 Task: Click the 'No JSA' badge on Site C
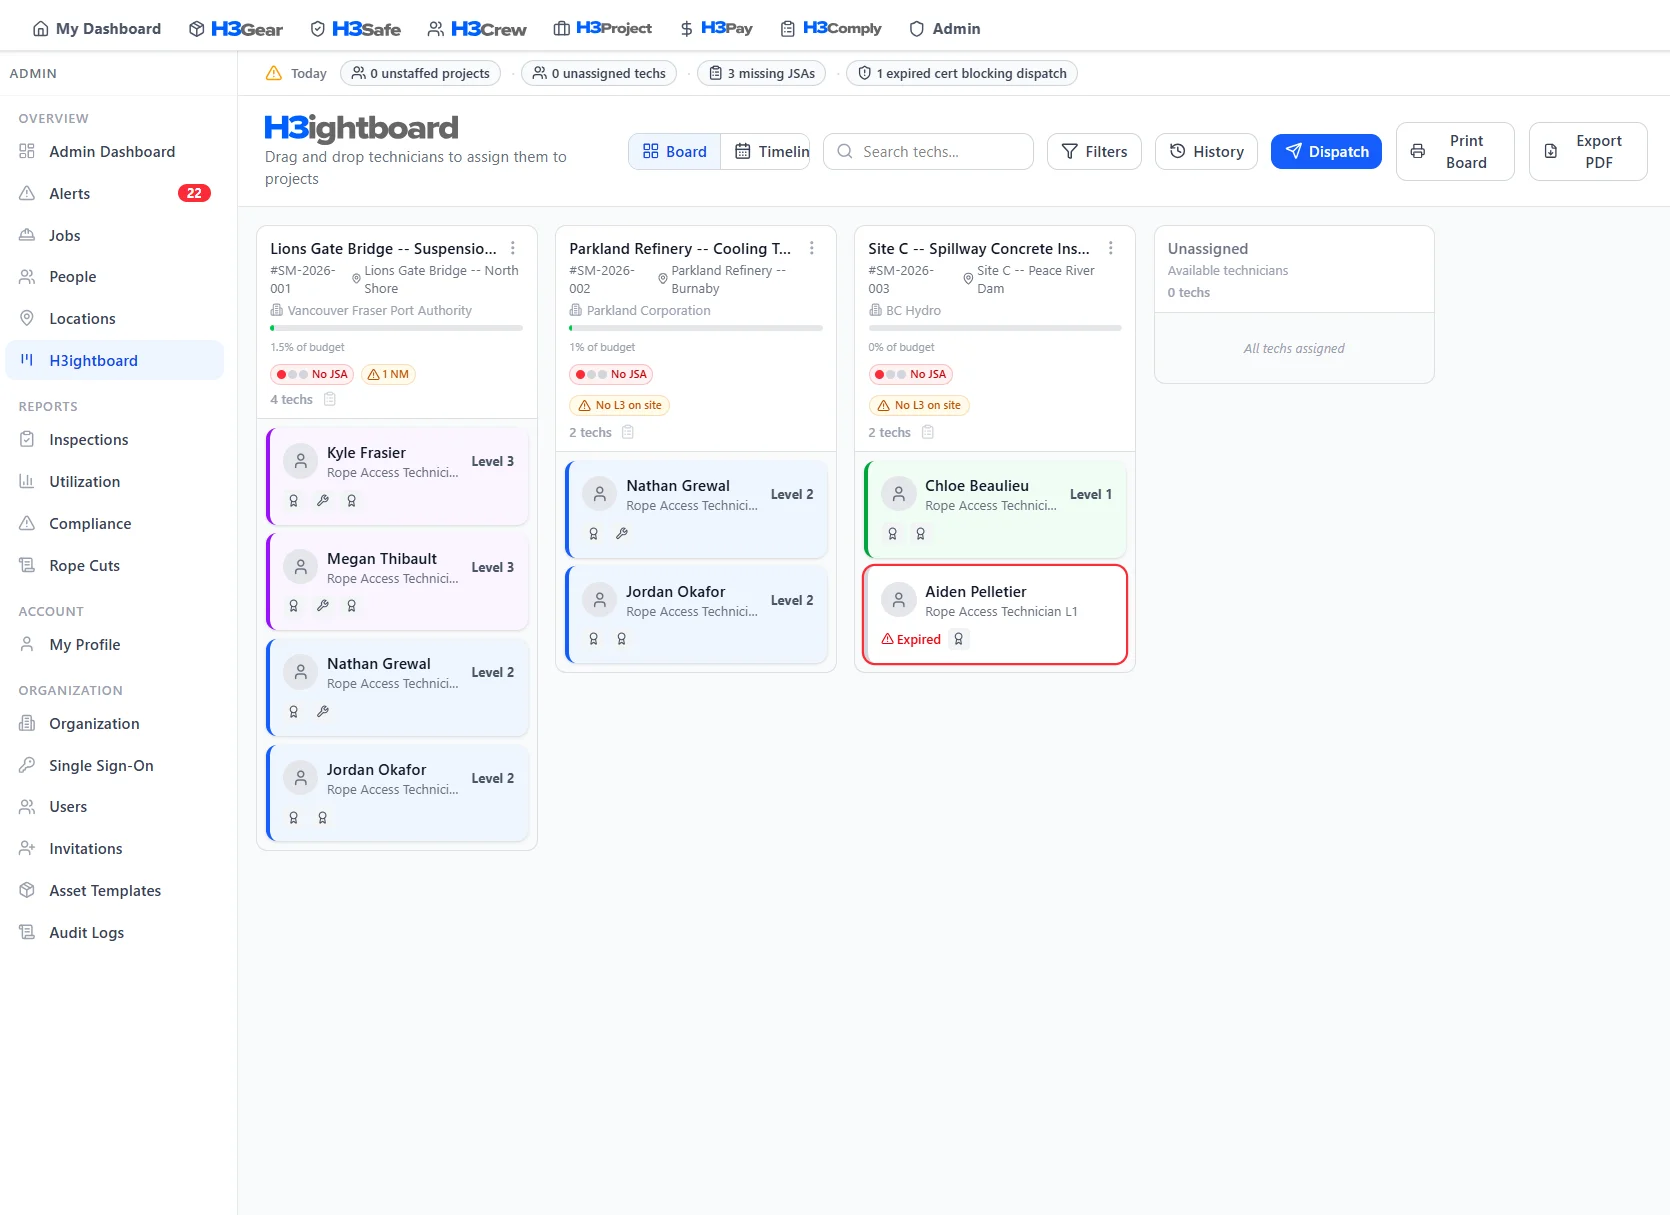point(910,374)
